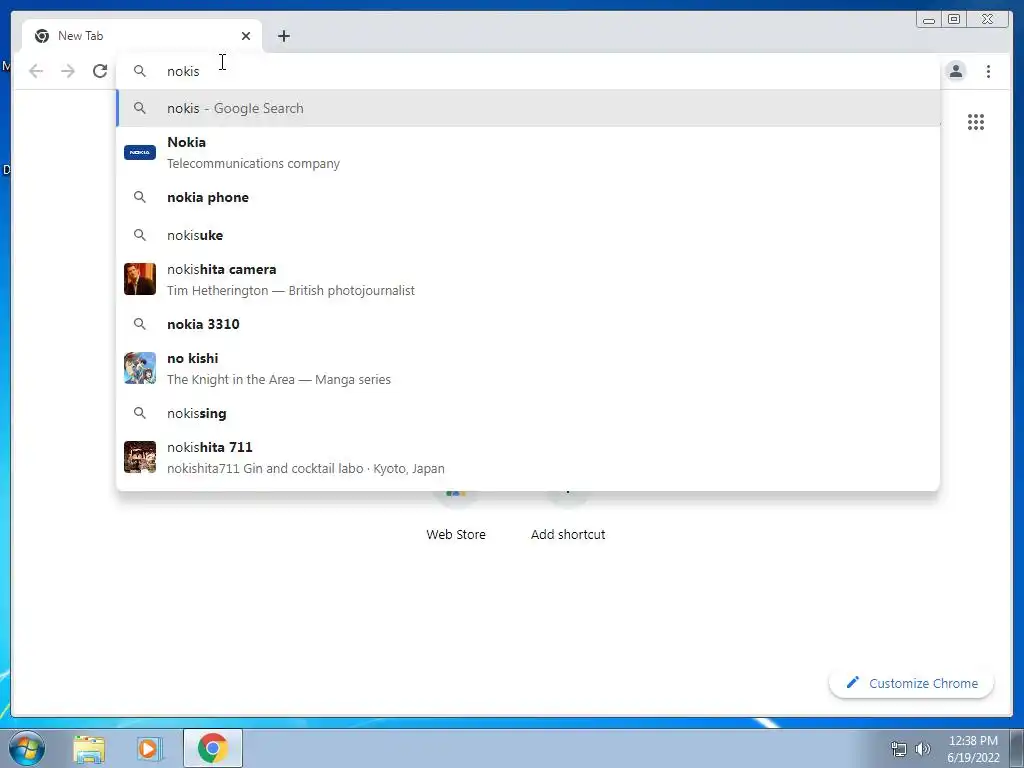Click the Knight in the Area thumbnail
The image size is (1024, 768).
pyautogui.click(x=140, y=368)
